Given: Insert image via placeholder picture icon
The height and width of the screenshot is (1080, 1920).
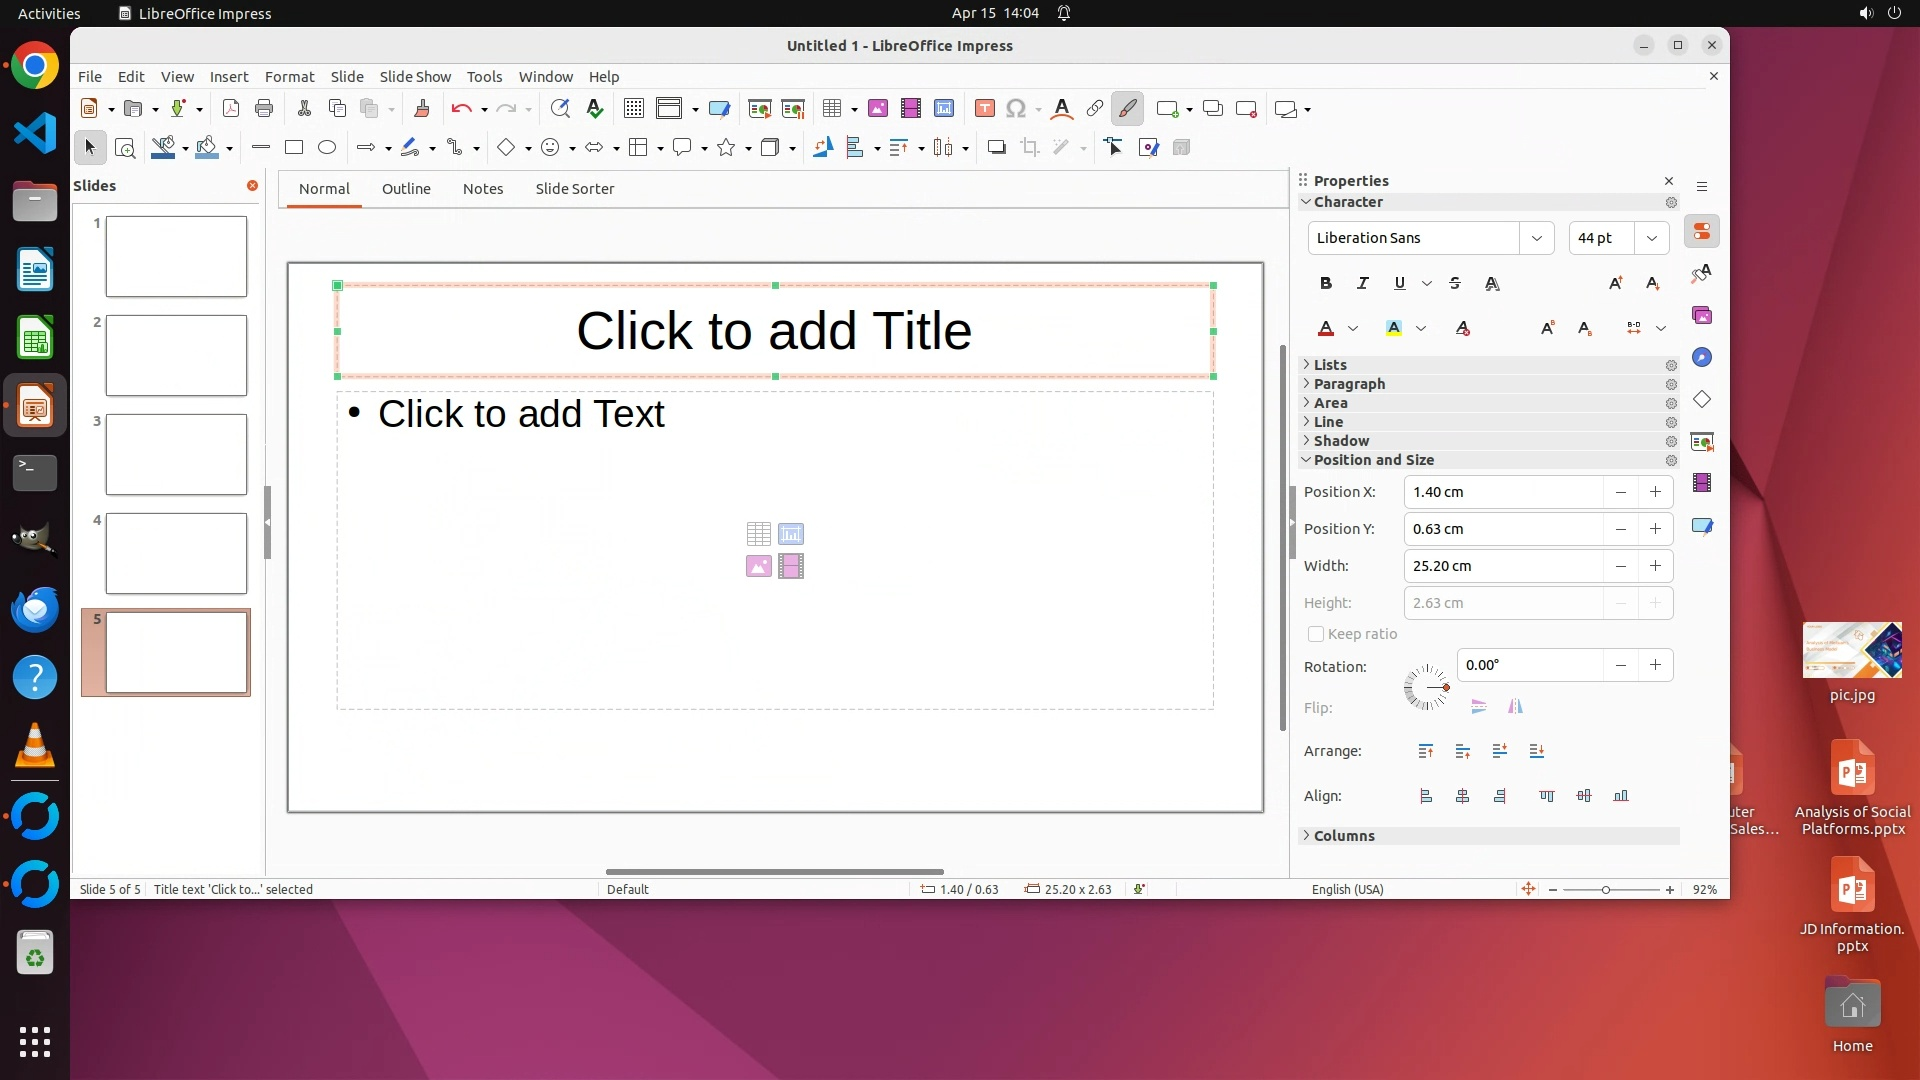Looking at the screenshot, I should pyautogui.click(x=759, y=567).
